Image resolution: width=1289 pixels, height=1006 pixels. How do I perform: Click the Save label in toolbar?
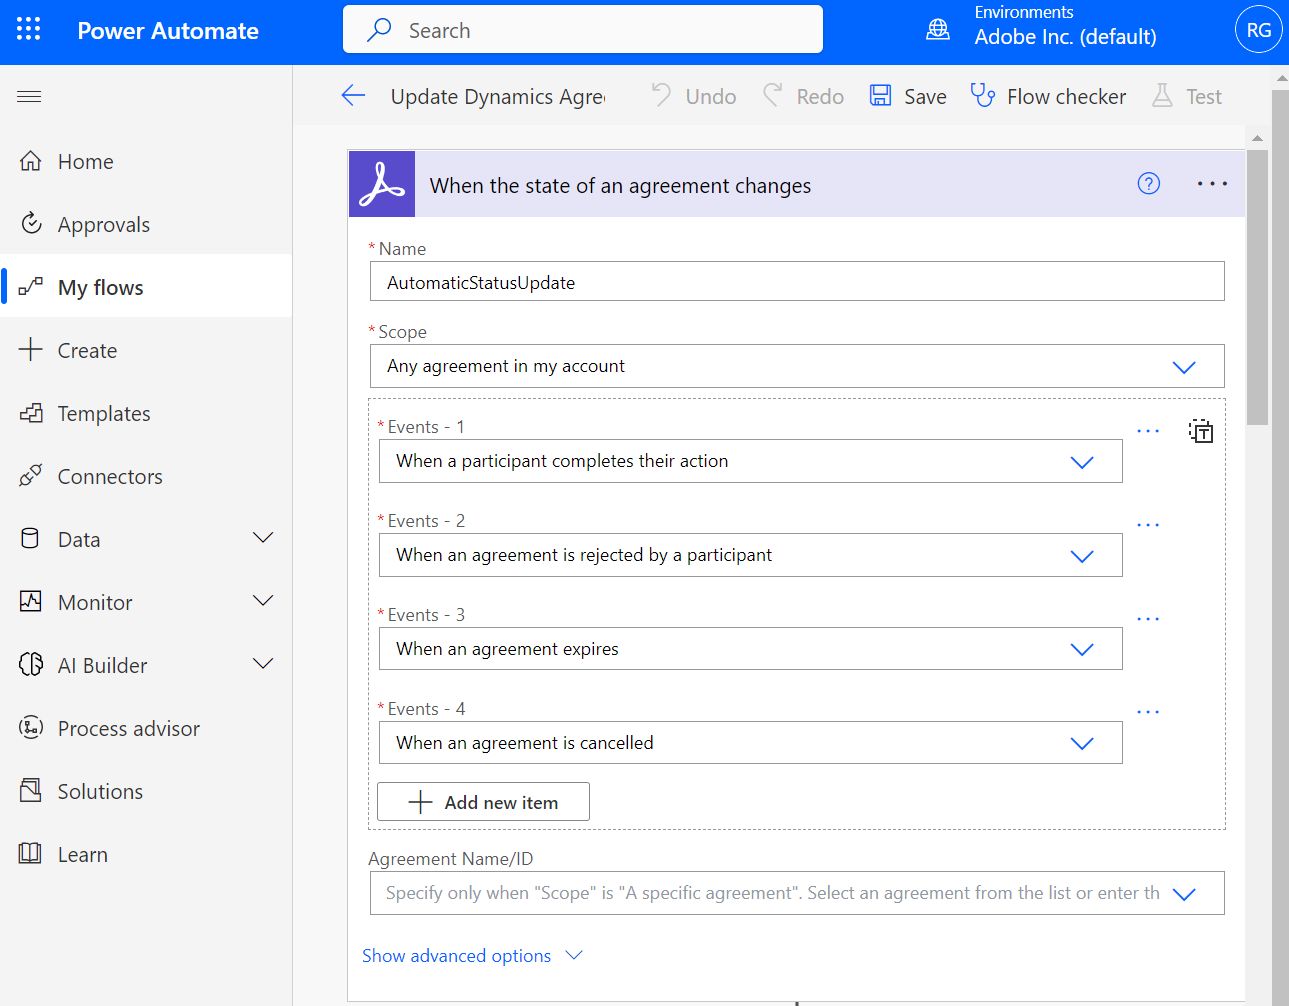tap(925, 97)
